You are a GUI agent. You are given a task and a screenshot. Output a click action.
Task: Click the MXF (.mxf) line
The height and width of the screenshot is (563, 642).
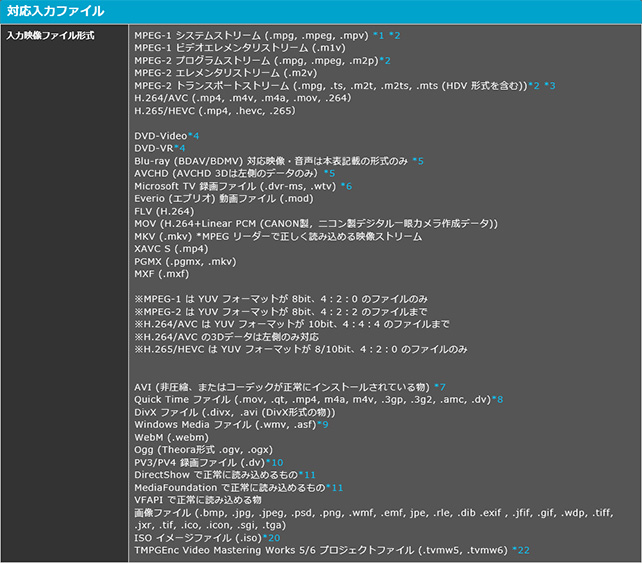point(162,274)
